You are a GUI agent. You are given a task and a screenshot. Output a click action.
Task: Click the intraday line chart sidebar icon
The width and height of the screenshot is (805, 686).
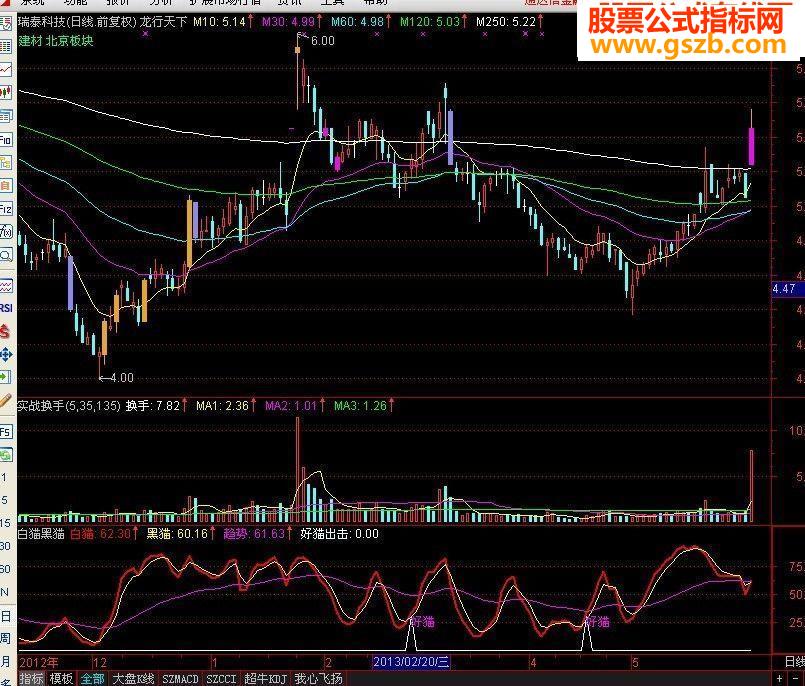point(5,69)
